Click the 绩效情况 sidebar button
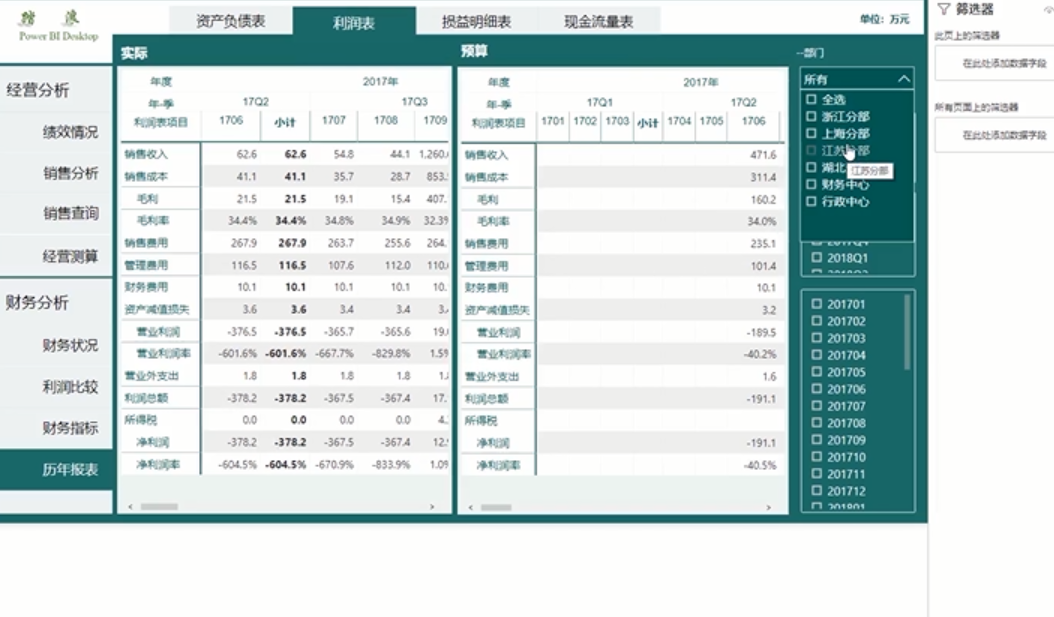This screenshot has width=1054, height=617. pos(70,132)
